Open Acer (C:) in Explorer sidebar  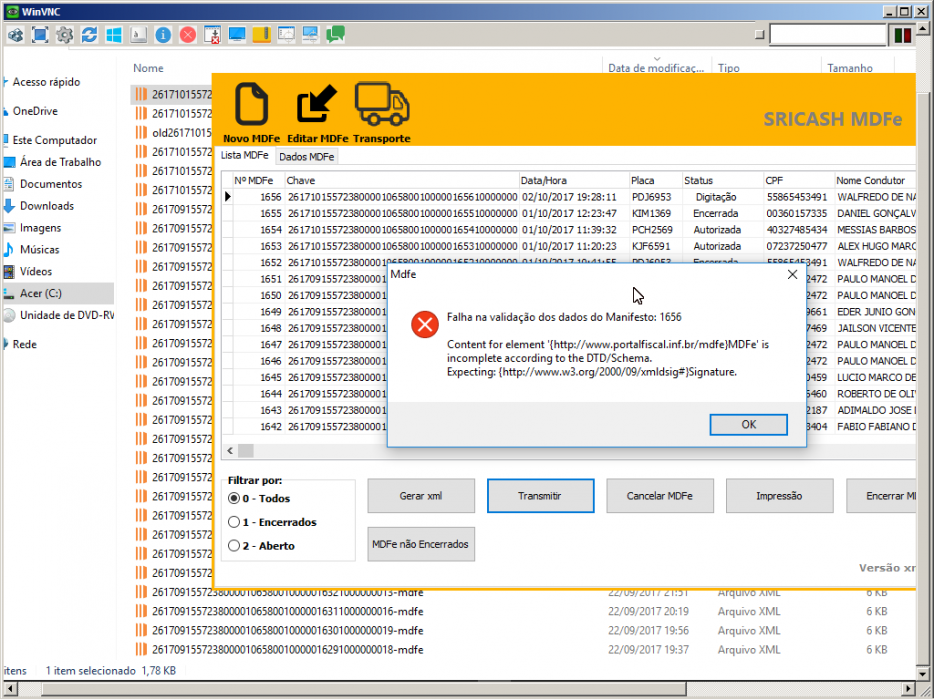(x=41, y=293)
